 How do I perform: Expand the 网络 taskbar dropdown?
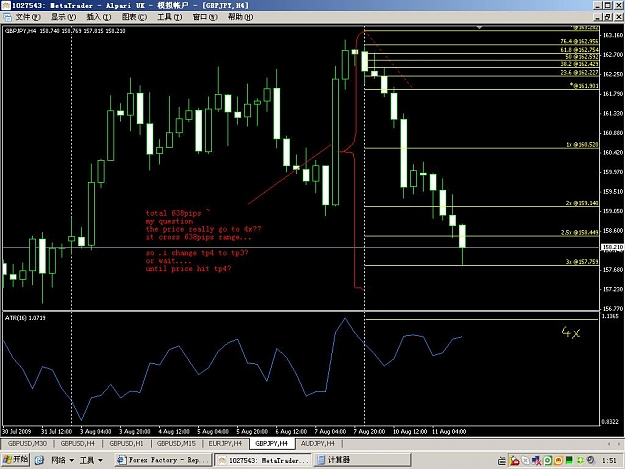click(x=62, y=460)
